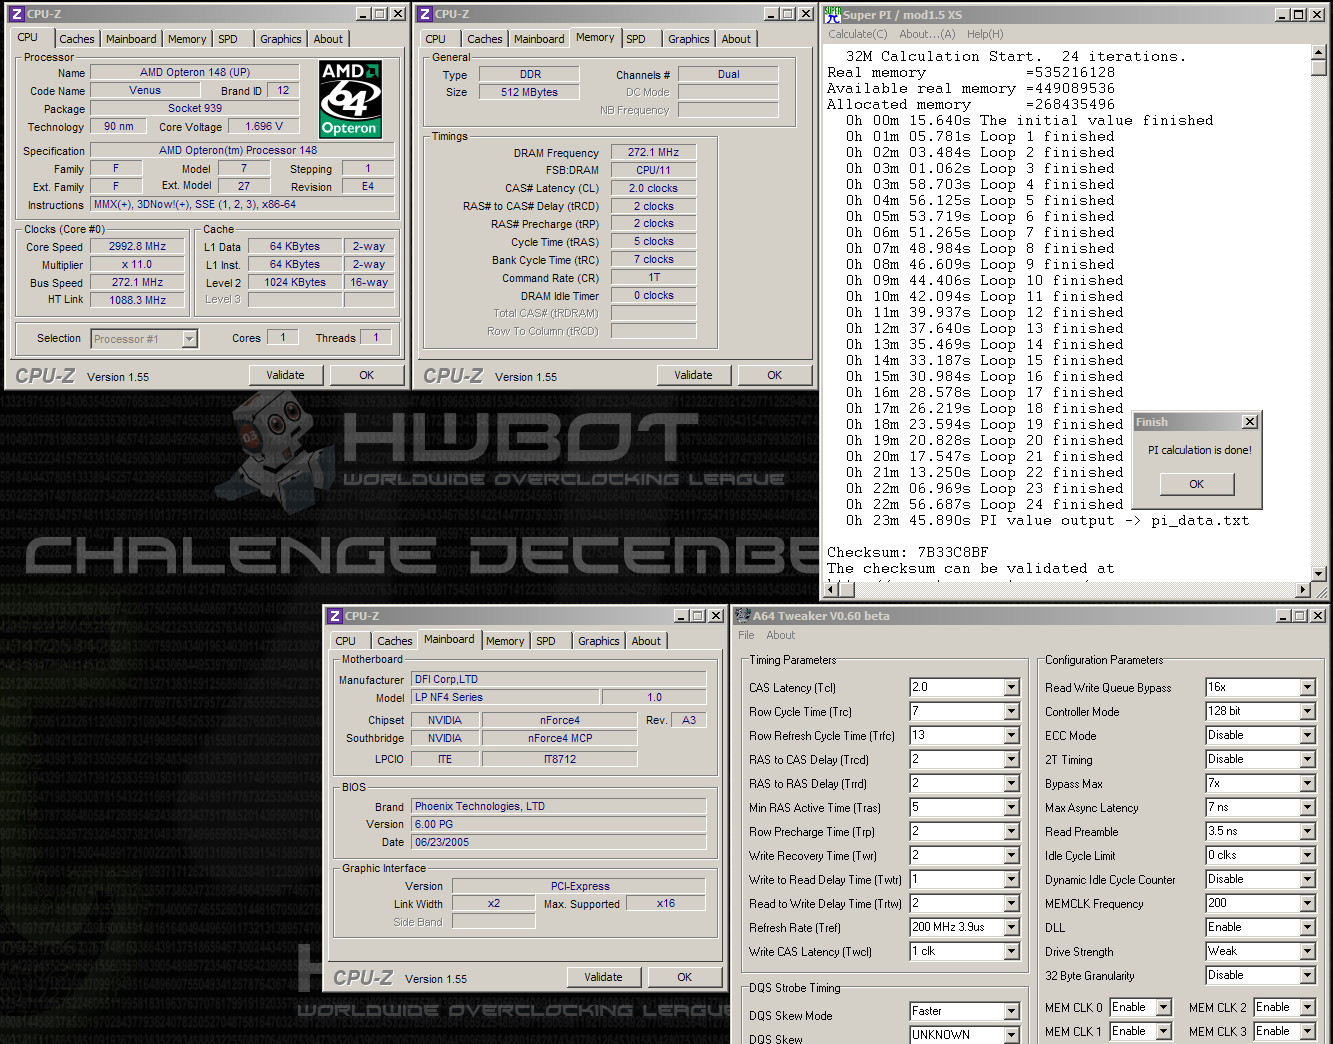Click OK in Memory CPU-Z window

pyautogui.click(x=775, y=375)
